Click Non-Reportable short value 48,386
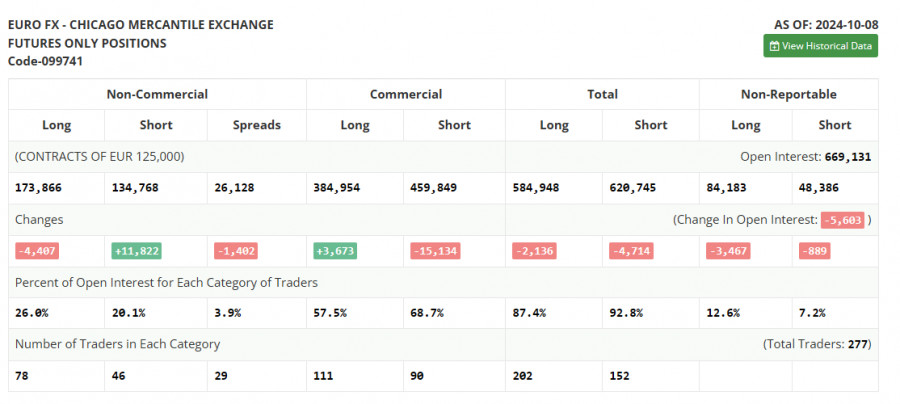Screen dimensions: 900x404 [x=819, y=188]
